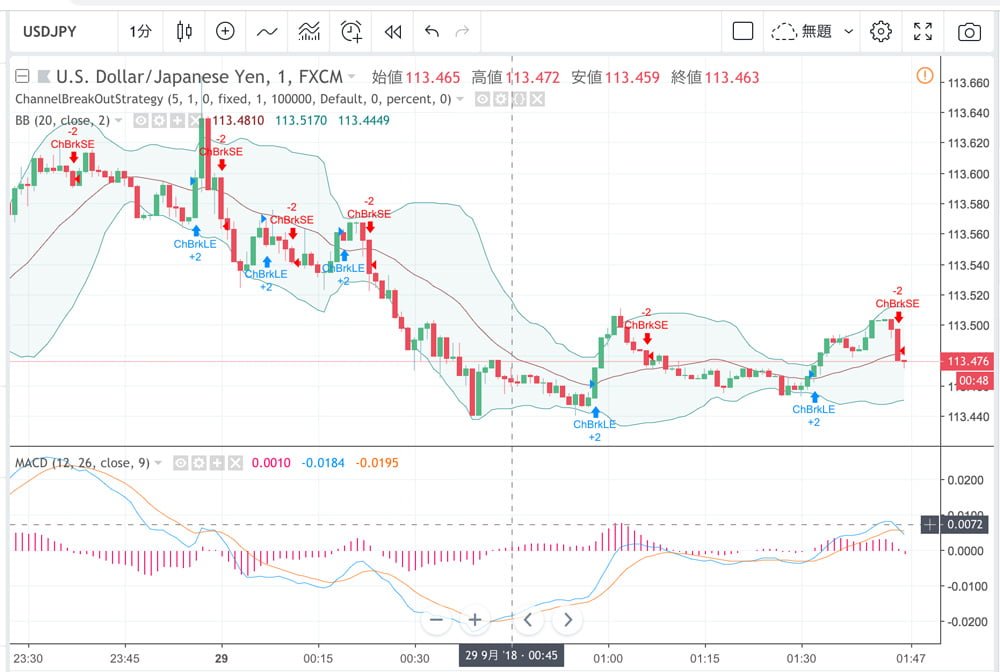Toggle visibility of the BB indicator

[141, 121]
